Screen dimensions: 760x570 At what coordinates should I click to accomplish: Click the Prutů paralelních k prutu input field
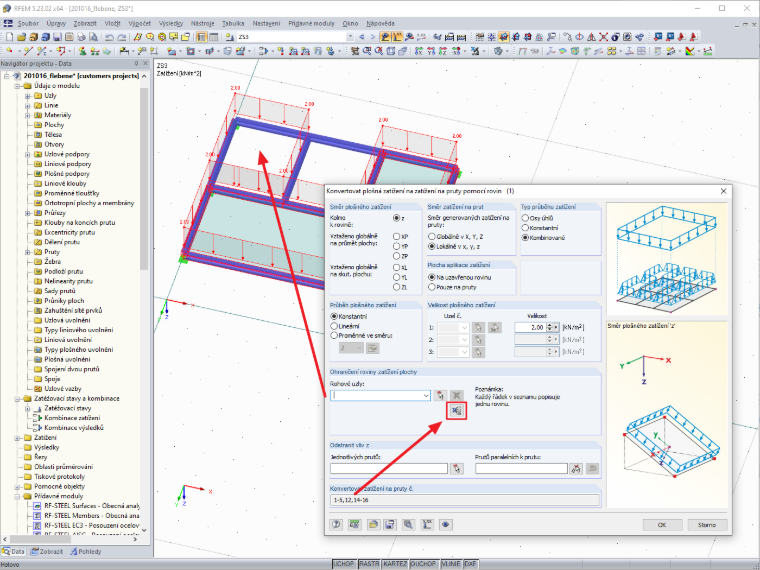[x=521, y=469]
